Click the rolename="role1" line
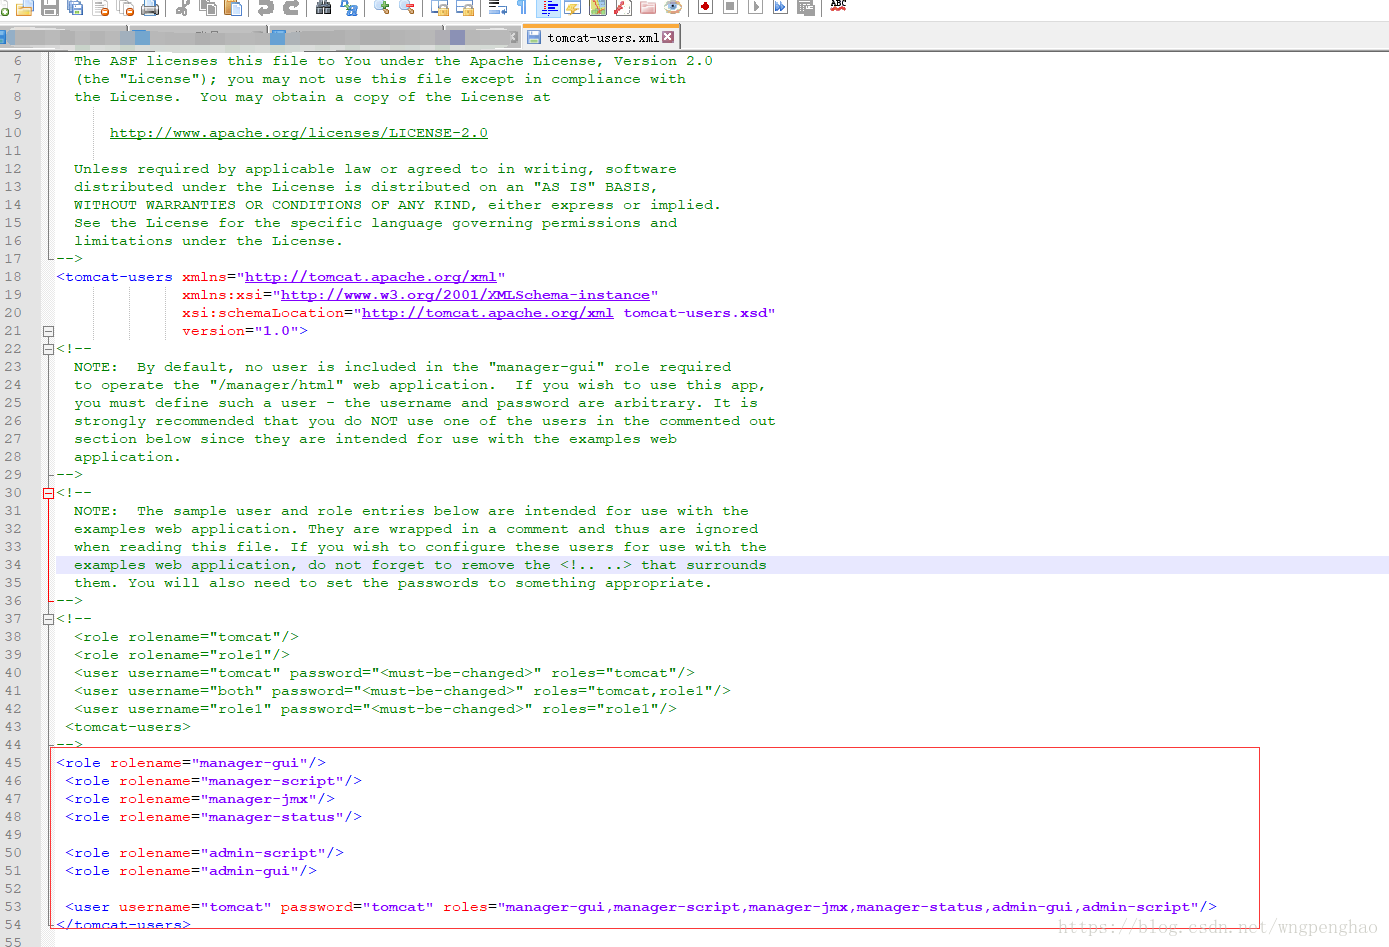 click(182, 655)
